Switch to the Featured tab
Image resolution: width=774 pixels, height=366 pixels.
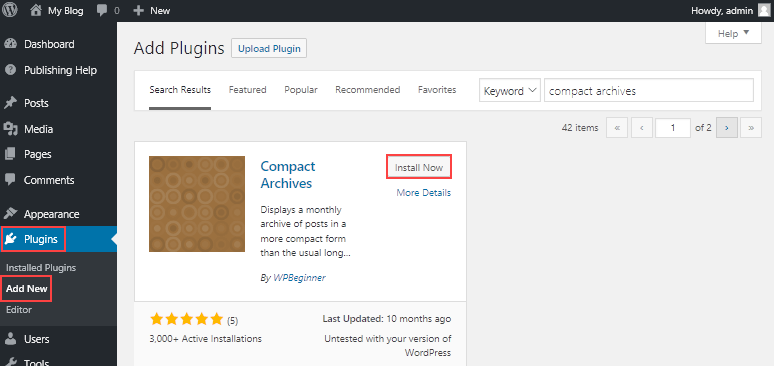[247, 90]
